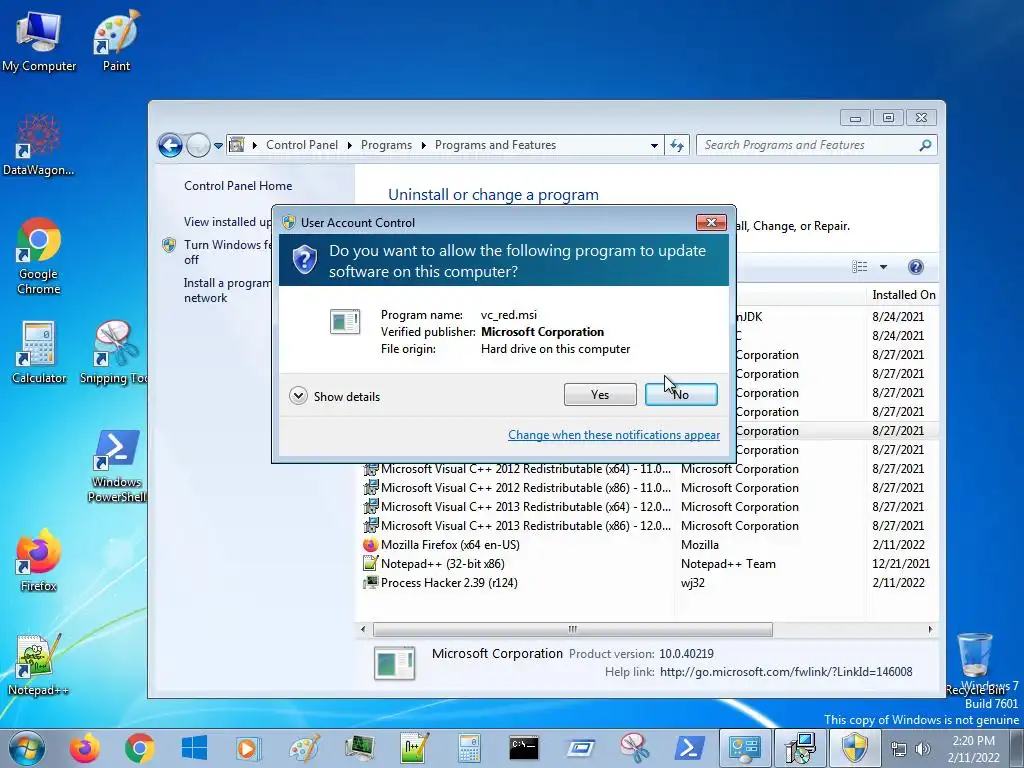This screenshot has height=768, width=1024.
Task: Click the Windows logo taskbar icon
Action: tap(195, 748)
